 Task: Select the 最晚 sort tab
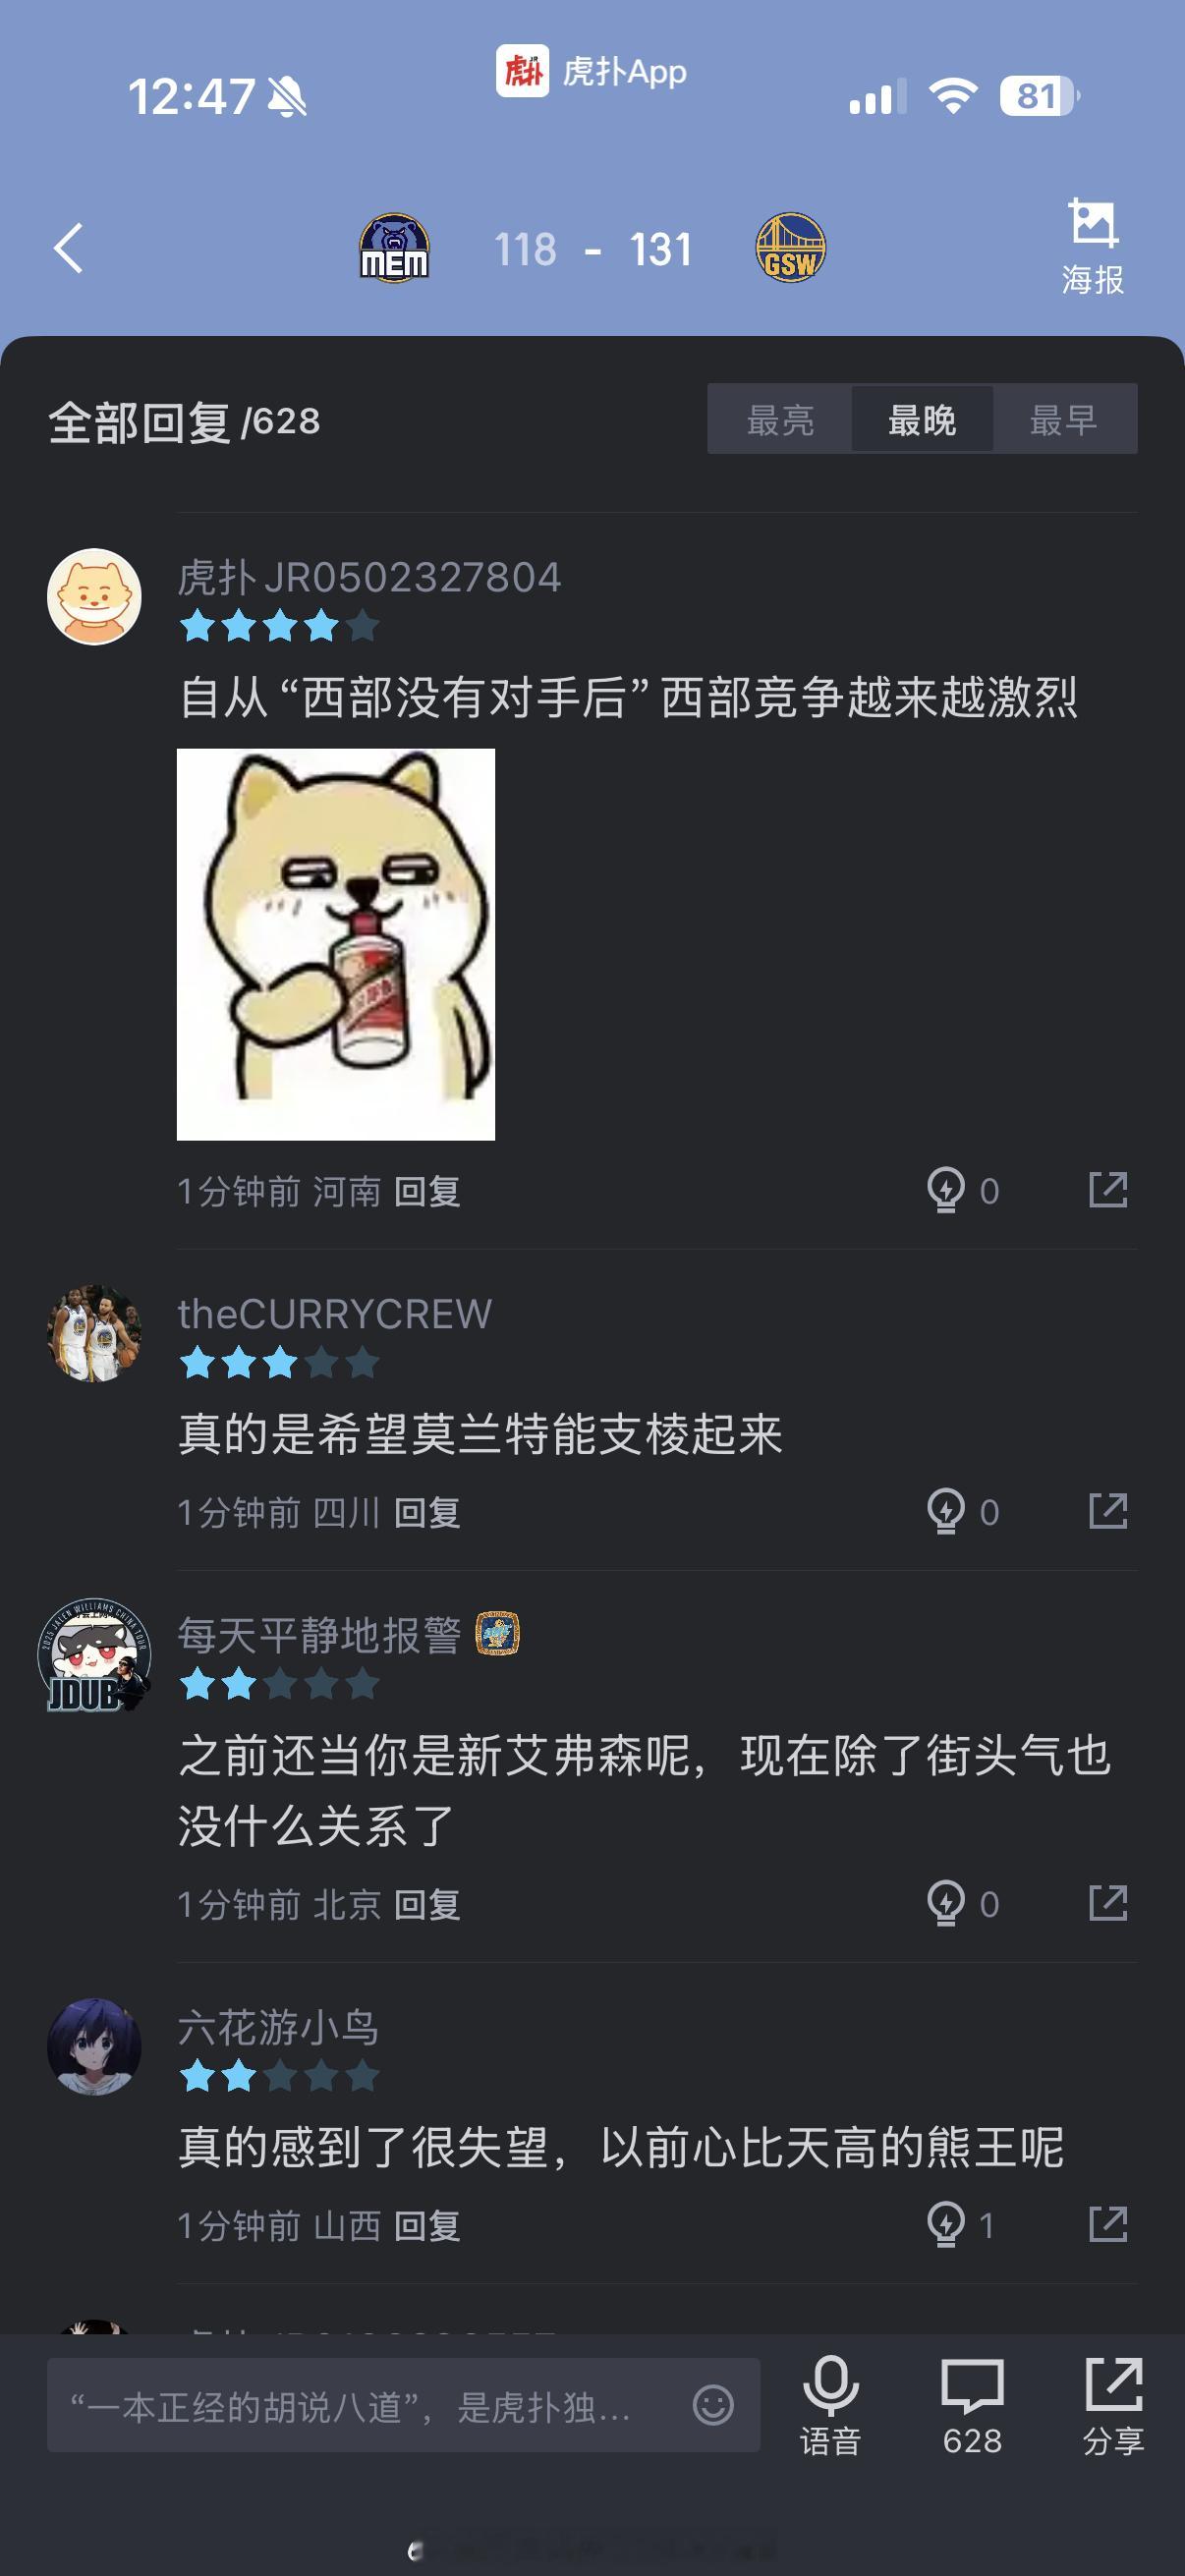[922, 419]
